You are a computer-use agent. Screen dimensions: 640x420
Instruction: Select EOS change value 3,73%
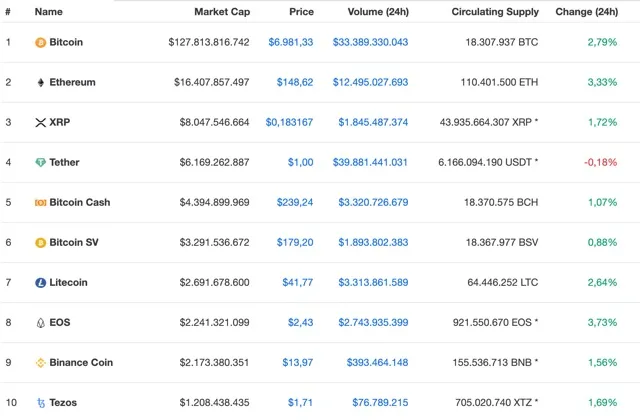click(x=602, y=322)
